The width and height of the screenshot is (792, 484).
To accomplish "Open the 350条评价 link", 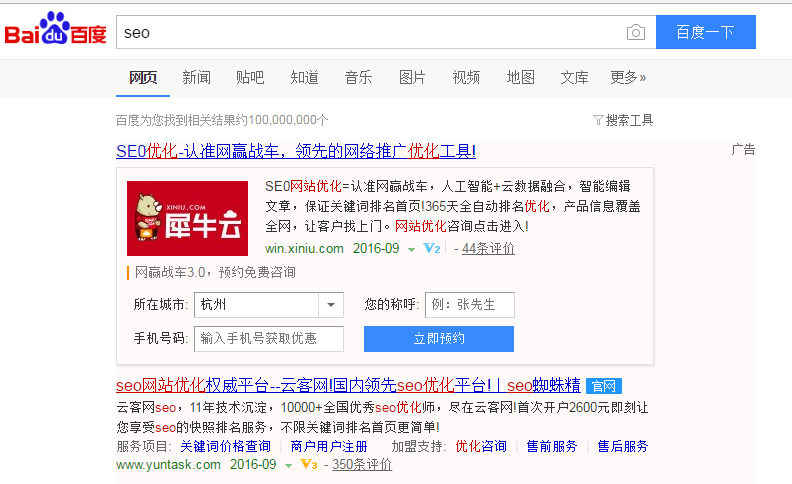I will point(362,464).
